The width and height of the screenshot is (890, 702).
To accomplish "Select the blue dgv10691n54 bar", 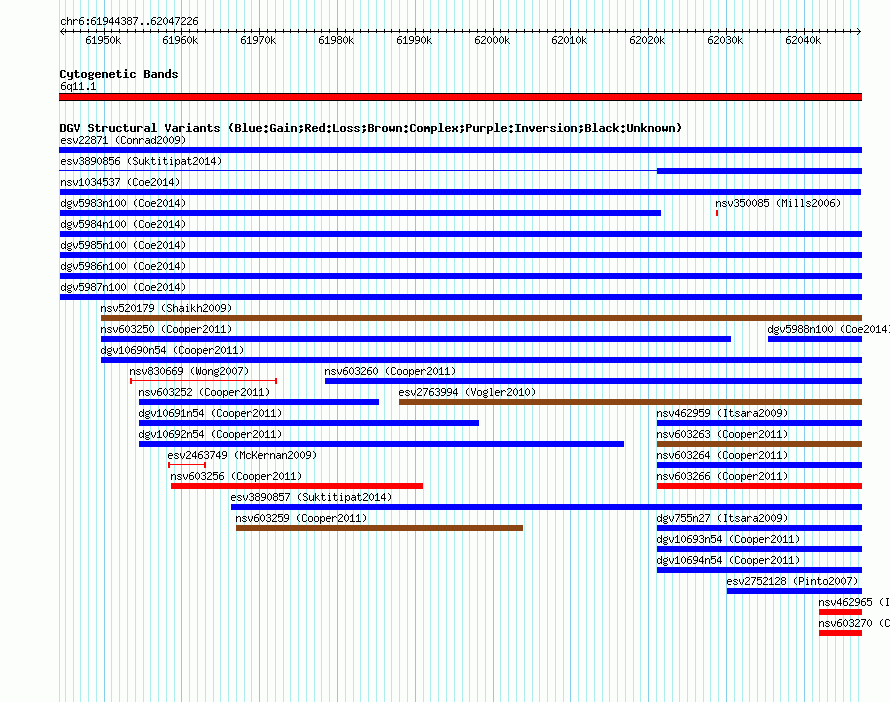I will 309,423.
